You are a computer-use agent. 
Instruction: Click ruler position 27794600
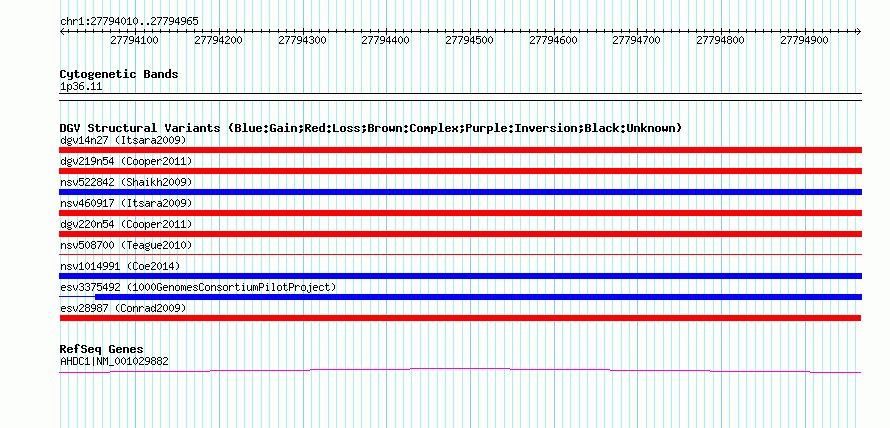pyautogui.click(x=553, y=41)
